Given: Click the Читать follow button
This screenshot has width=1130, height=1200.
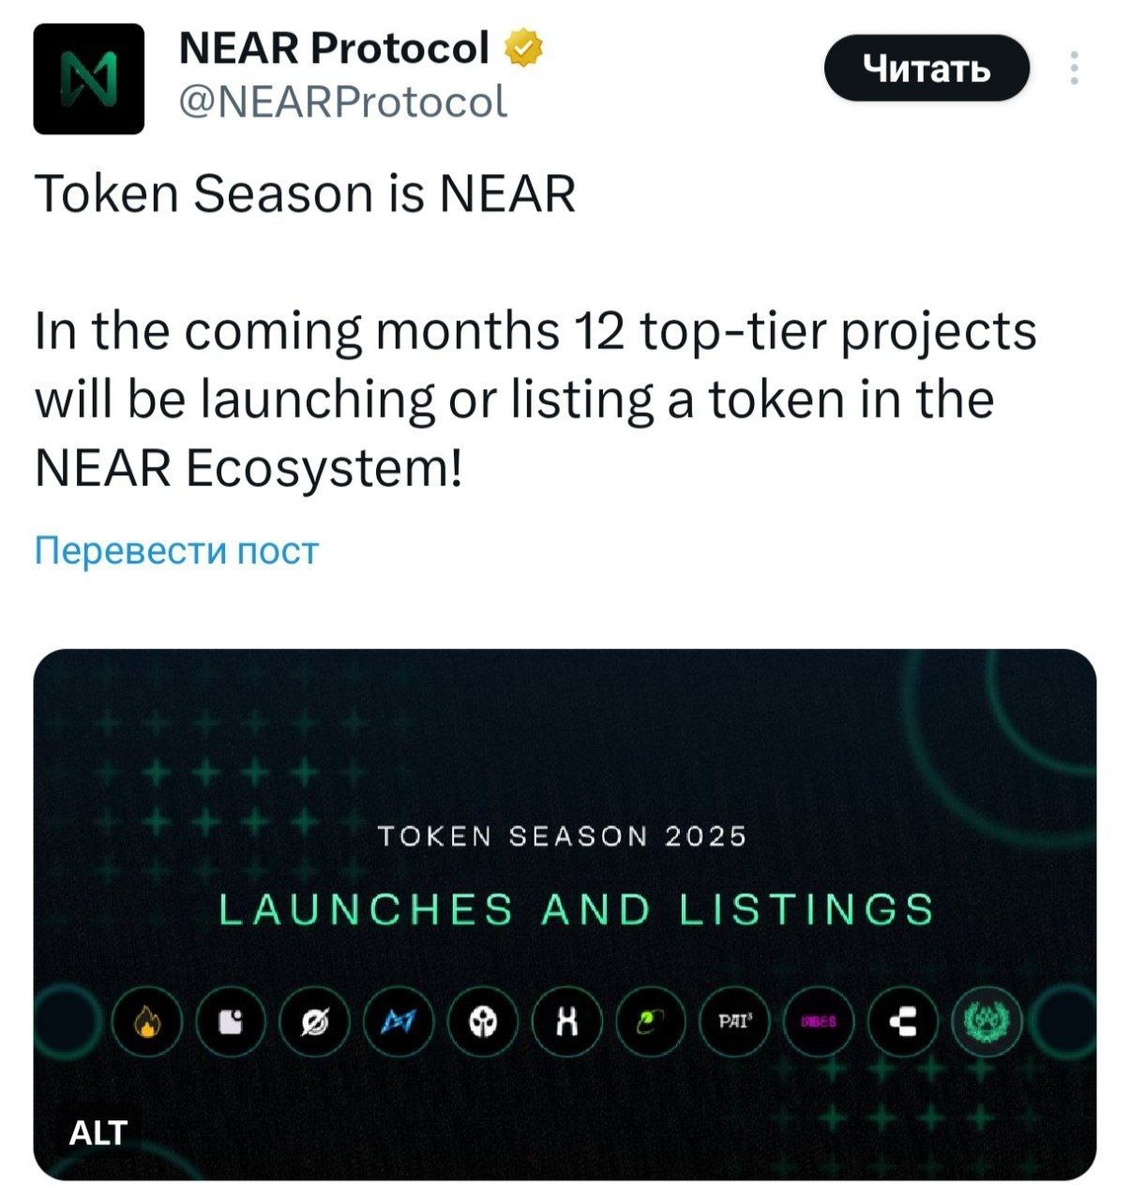Looking at the screenshot, I should click(926, 68).
